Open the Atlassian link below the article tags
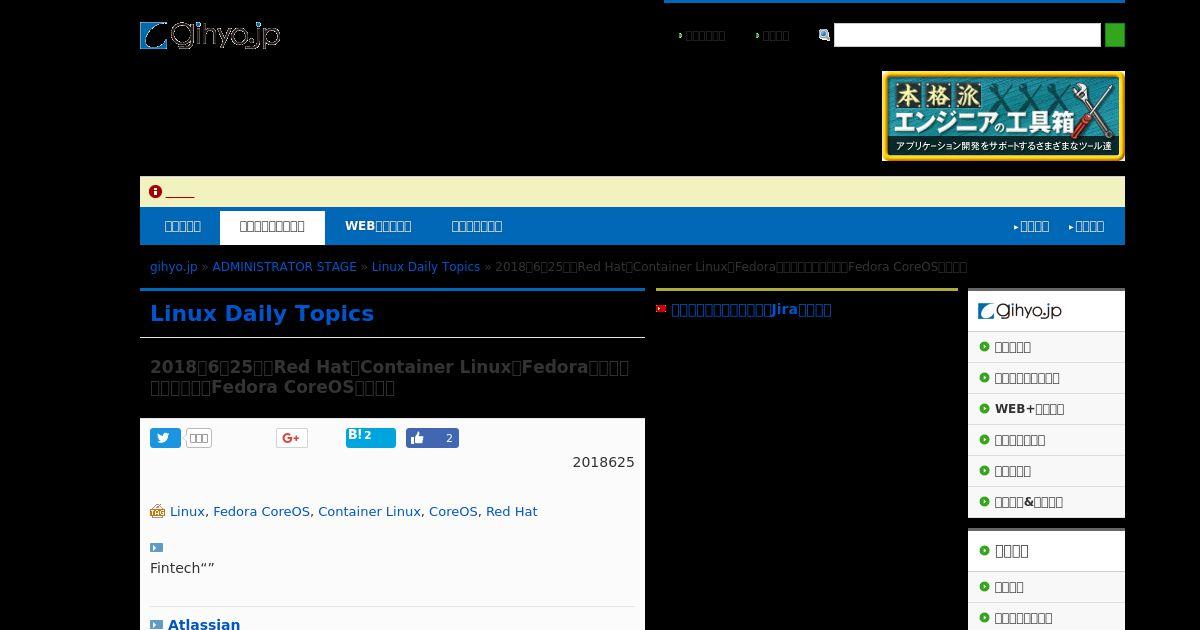1200x630 pixels. [x=204, y=624]
